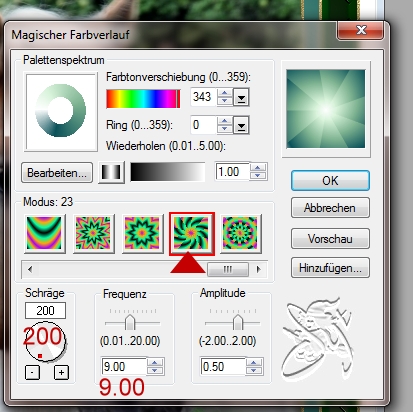The width and height of the screenshot is (413, 412).
Task: Click the Hinzufügen... button
Action: click(330, 268)
